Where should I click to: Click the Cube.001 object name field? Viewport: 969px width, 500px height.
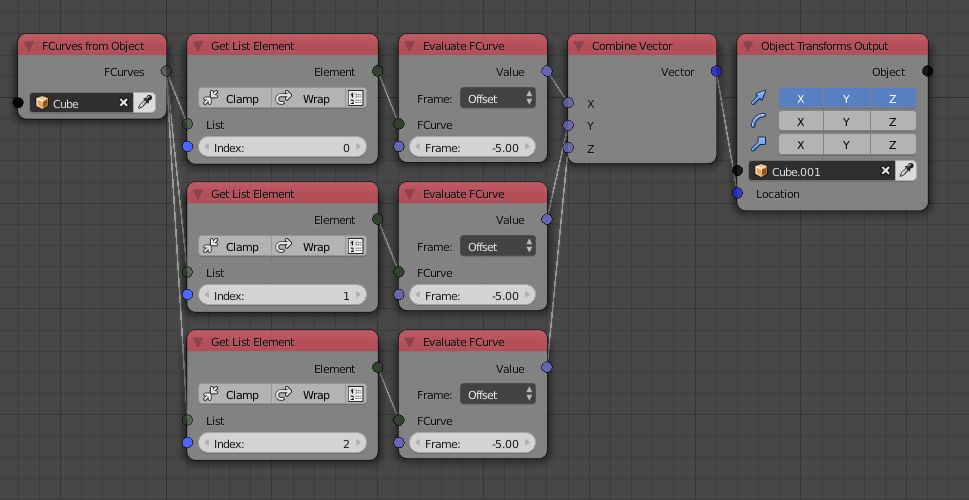(823, 171)
